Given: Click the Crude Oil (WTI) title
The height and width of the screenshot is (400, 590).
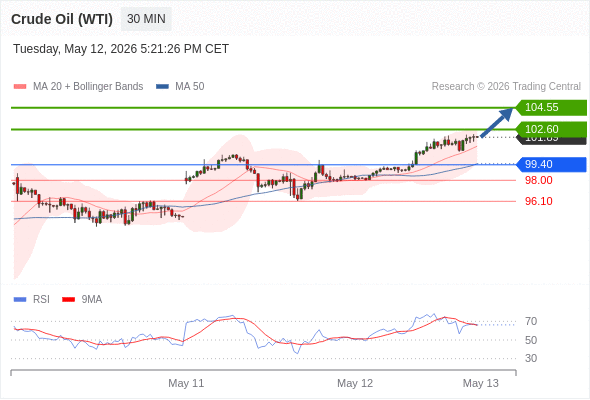Looking at the screenshot, I should (x=62, y=19).
